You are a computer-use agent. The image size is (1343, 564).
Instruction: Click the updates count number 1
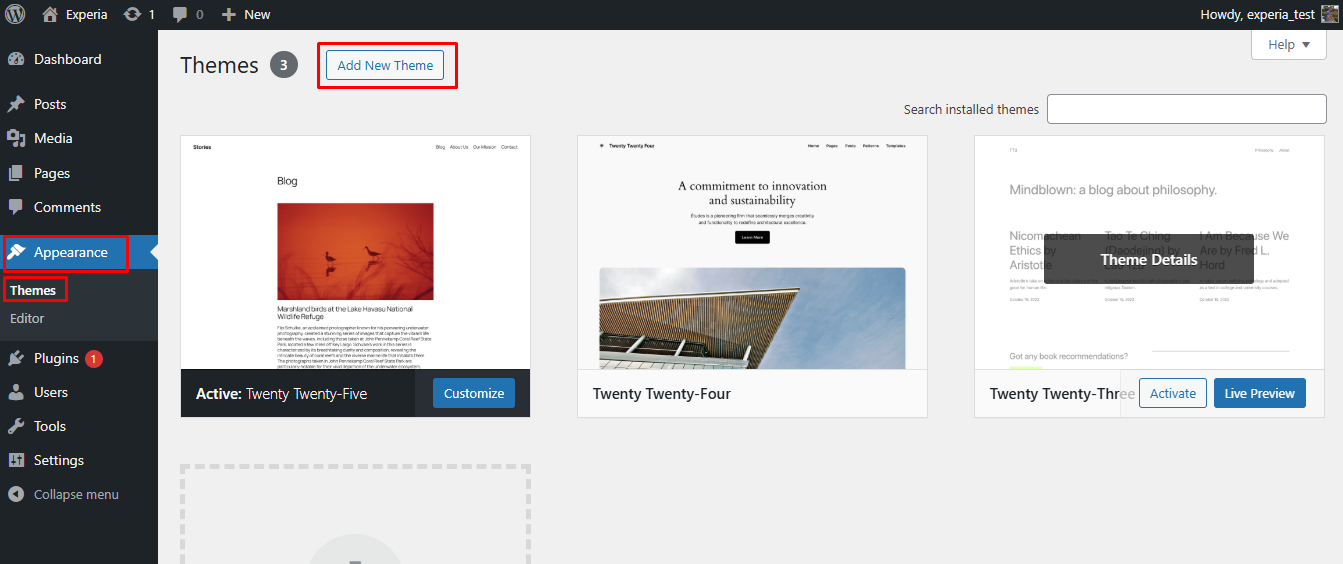pos(152,14)
